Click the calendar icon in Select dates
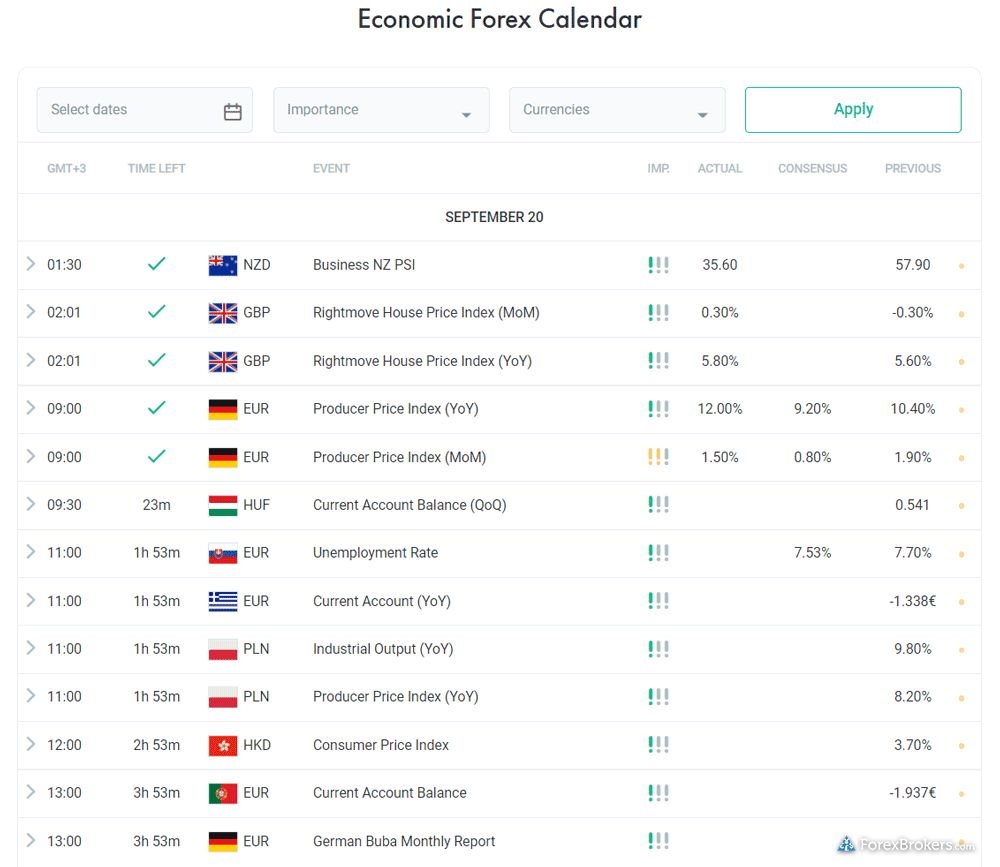This screenshot has width=1000, height=867. point(232,111)
